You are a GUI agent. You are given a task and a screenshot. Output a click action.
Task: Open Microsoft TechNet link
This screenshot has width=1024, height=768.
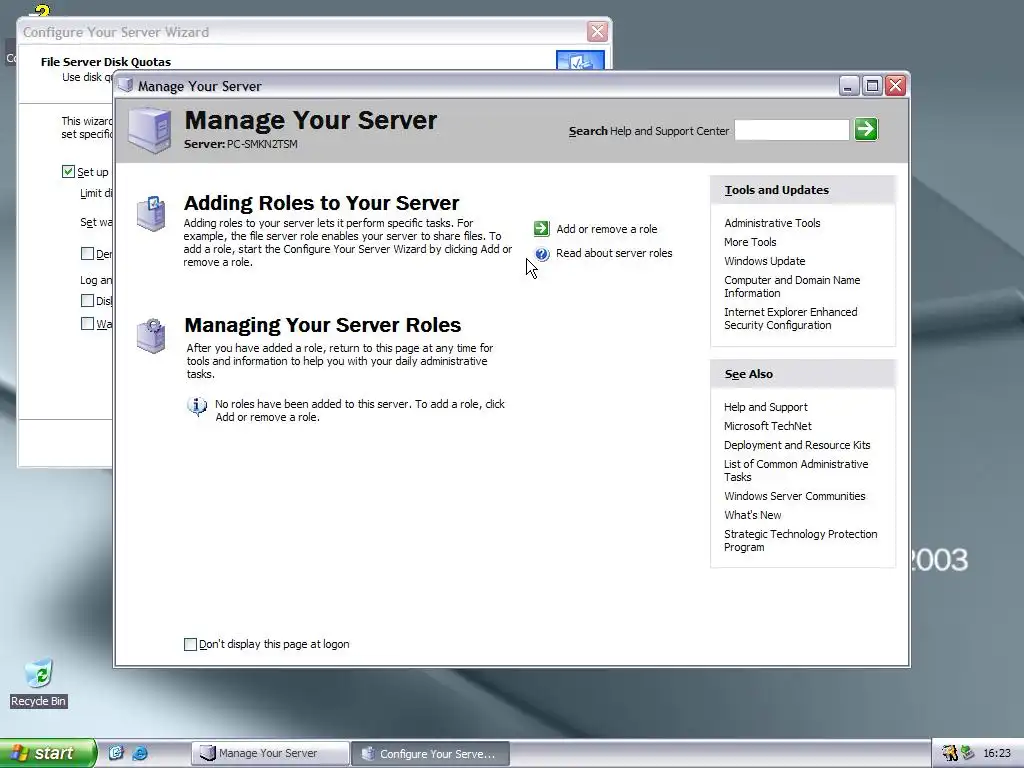click(x=767, y=426)
